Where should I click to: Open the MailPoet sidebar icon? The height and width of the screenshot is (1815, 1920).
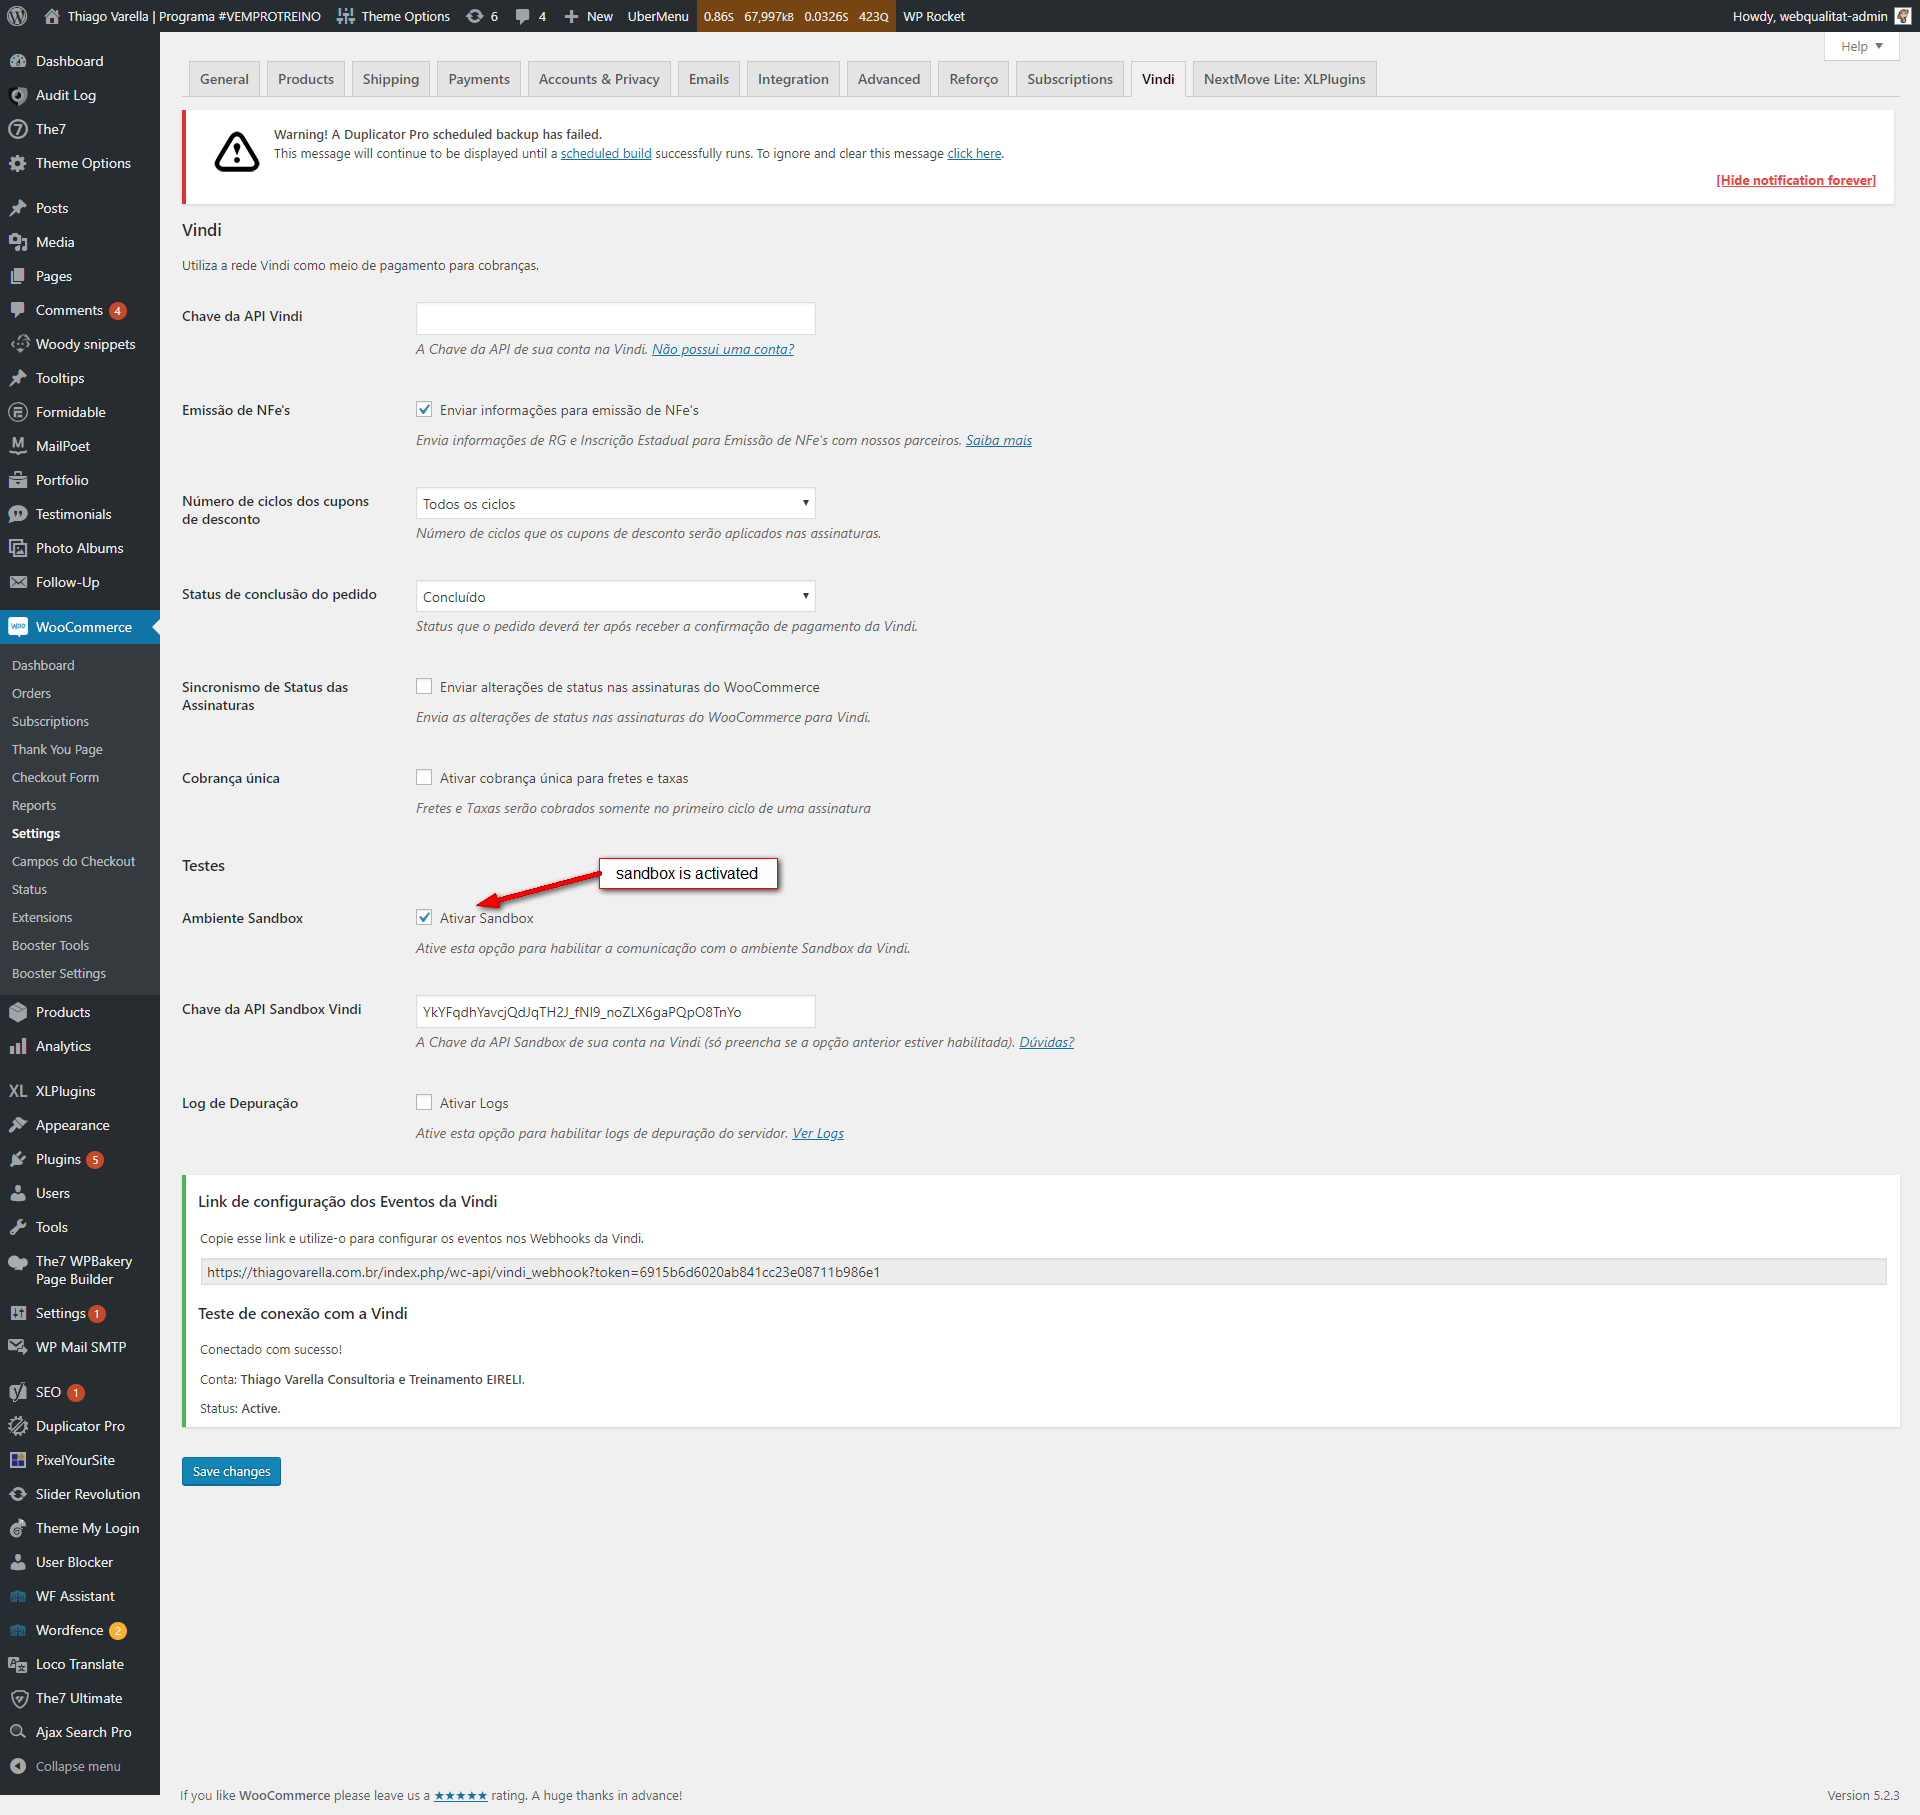[x=18, y=446]
